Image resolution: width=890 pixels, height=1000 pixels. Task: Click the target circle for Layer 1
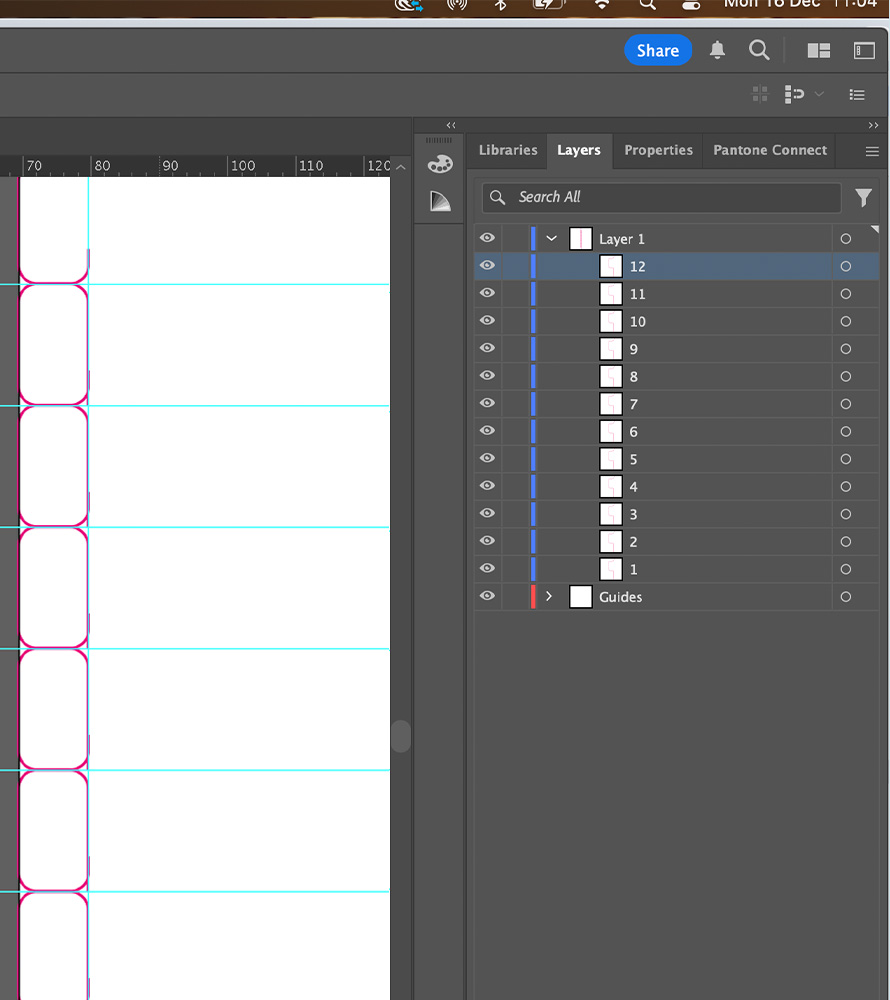845,239
